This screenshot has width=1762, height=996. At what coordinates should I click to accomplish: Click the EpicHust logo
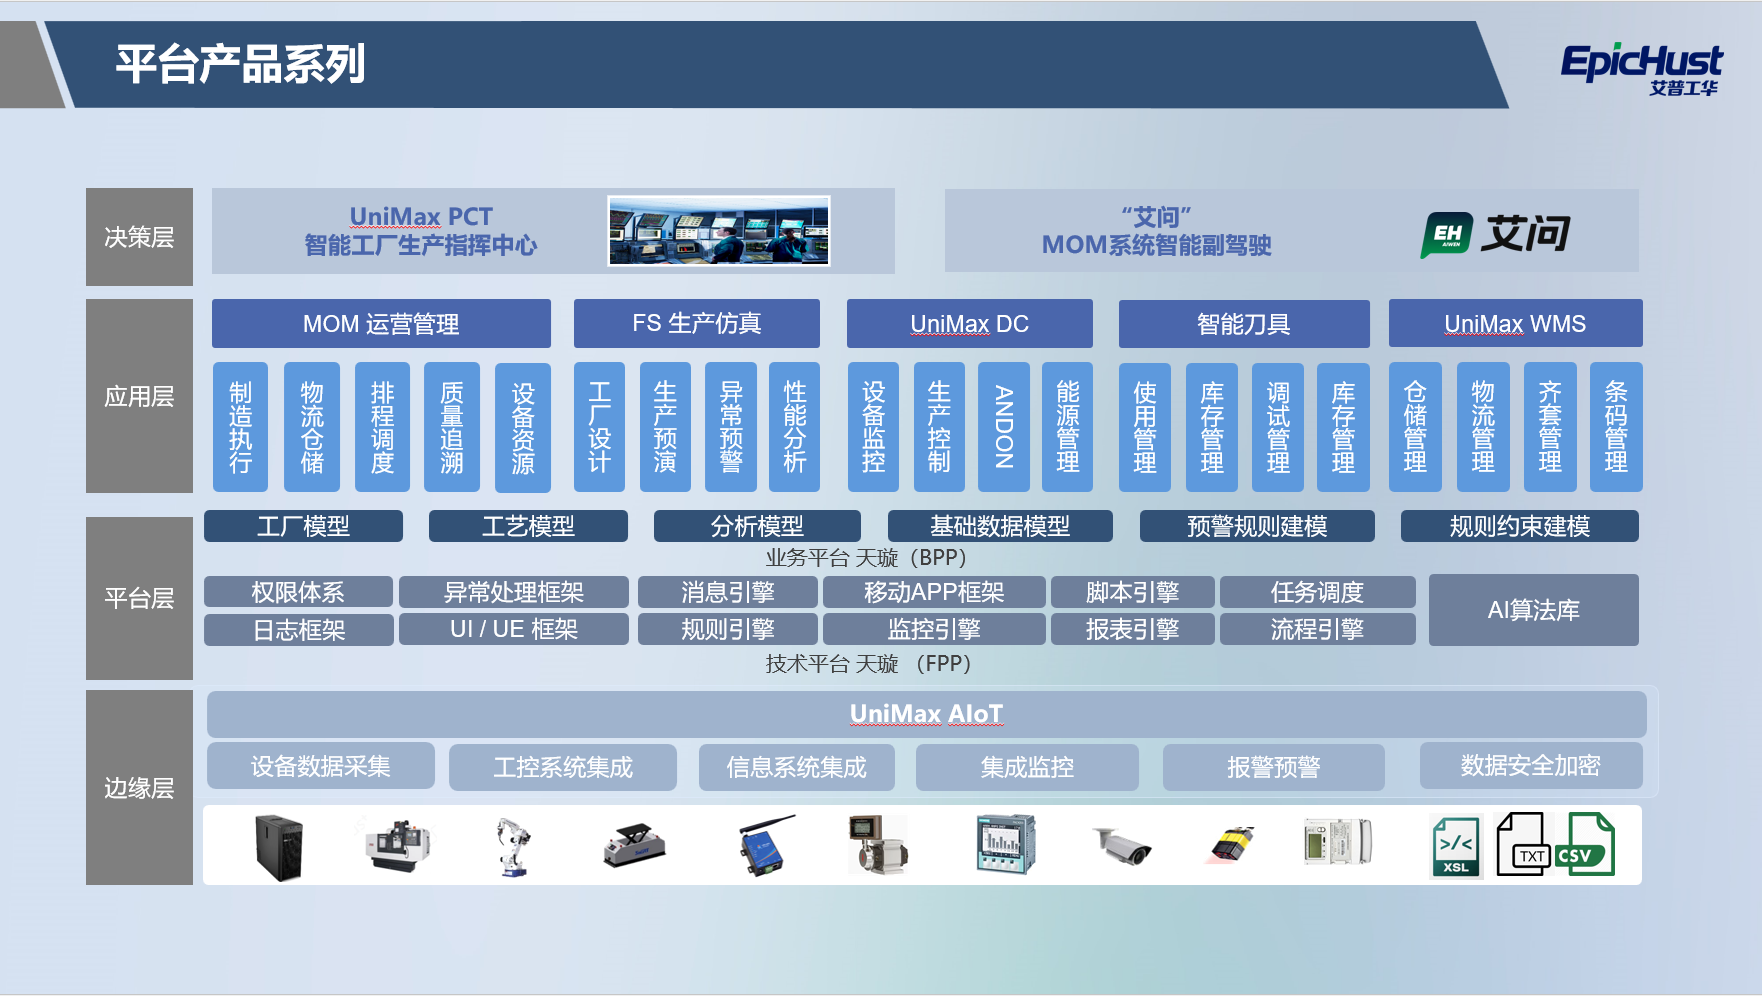point(1641,68)
